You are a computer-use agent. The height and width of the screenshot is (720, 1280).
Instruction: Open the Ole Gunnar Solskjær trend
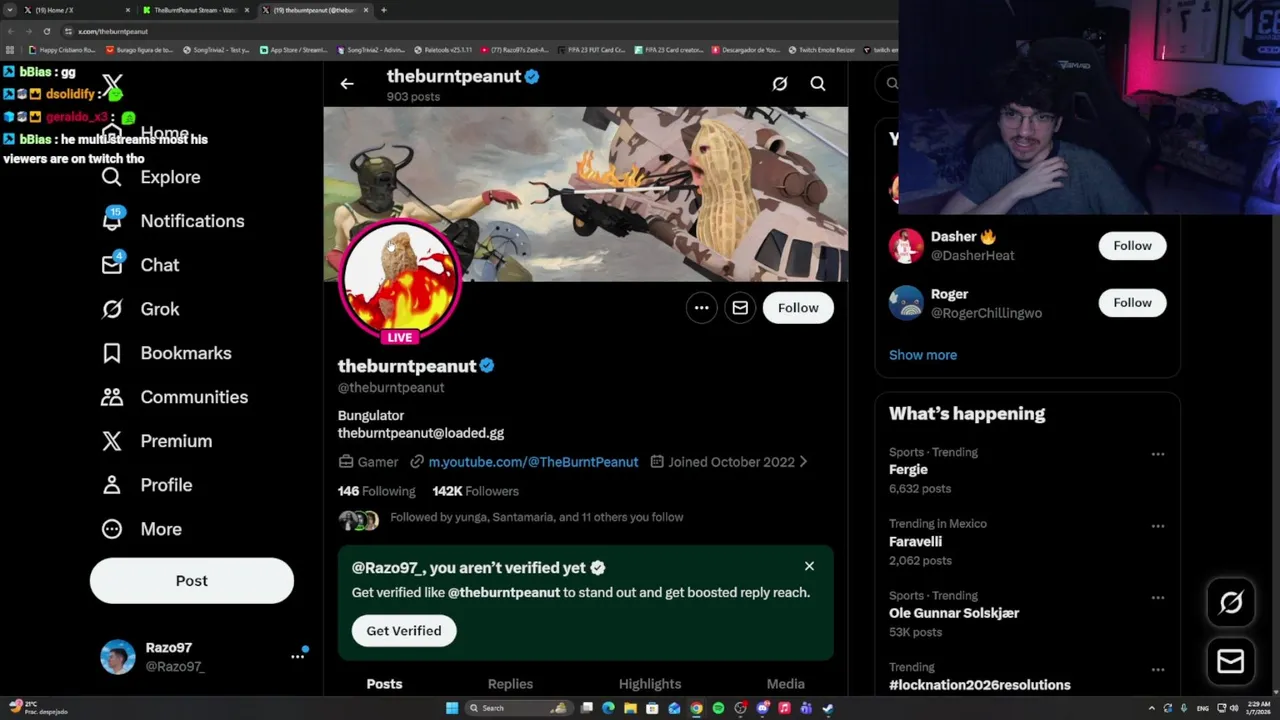954,614
